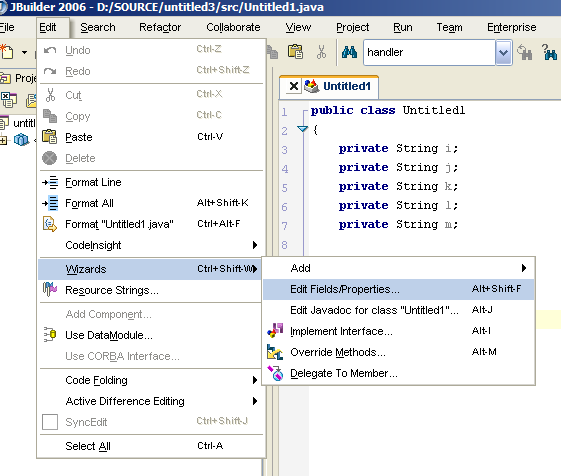Image resolution: width=561 pixels, height=476 pixels.
Task: Click the binoculars find icon before search field
Action: coord(349,52)
